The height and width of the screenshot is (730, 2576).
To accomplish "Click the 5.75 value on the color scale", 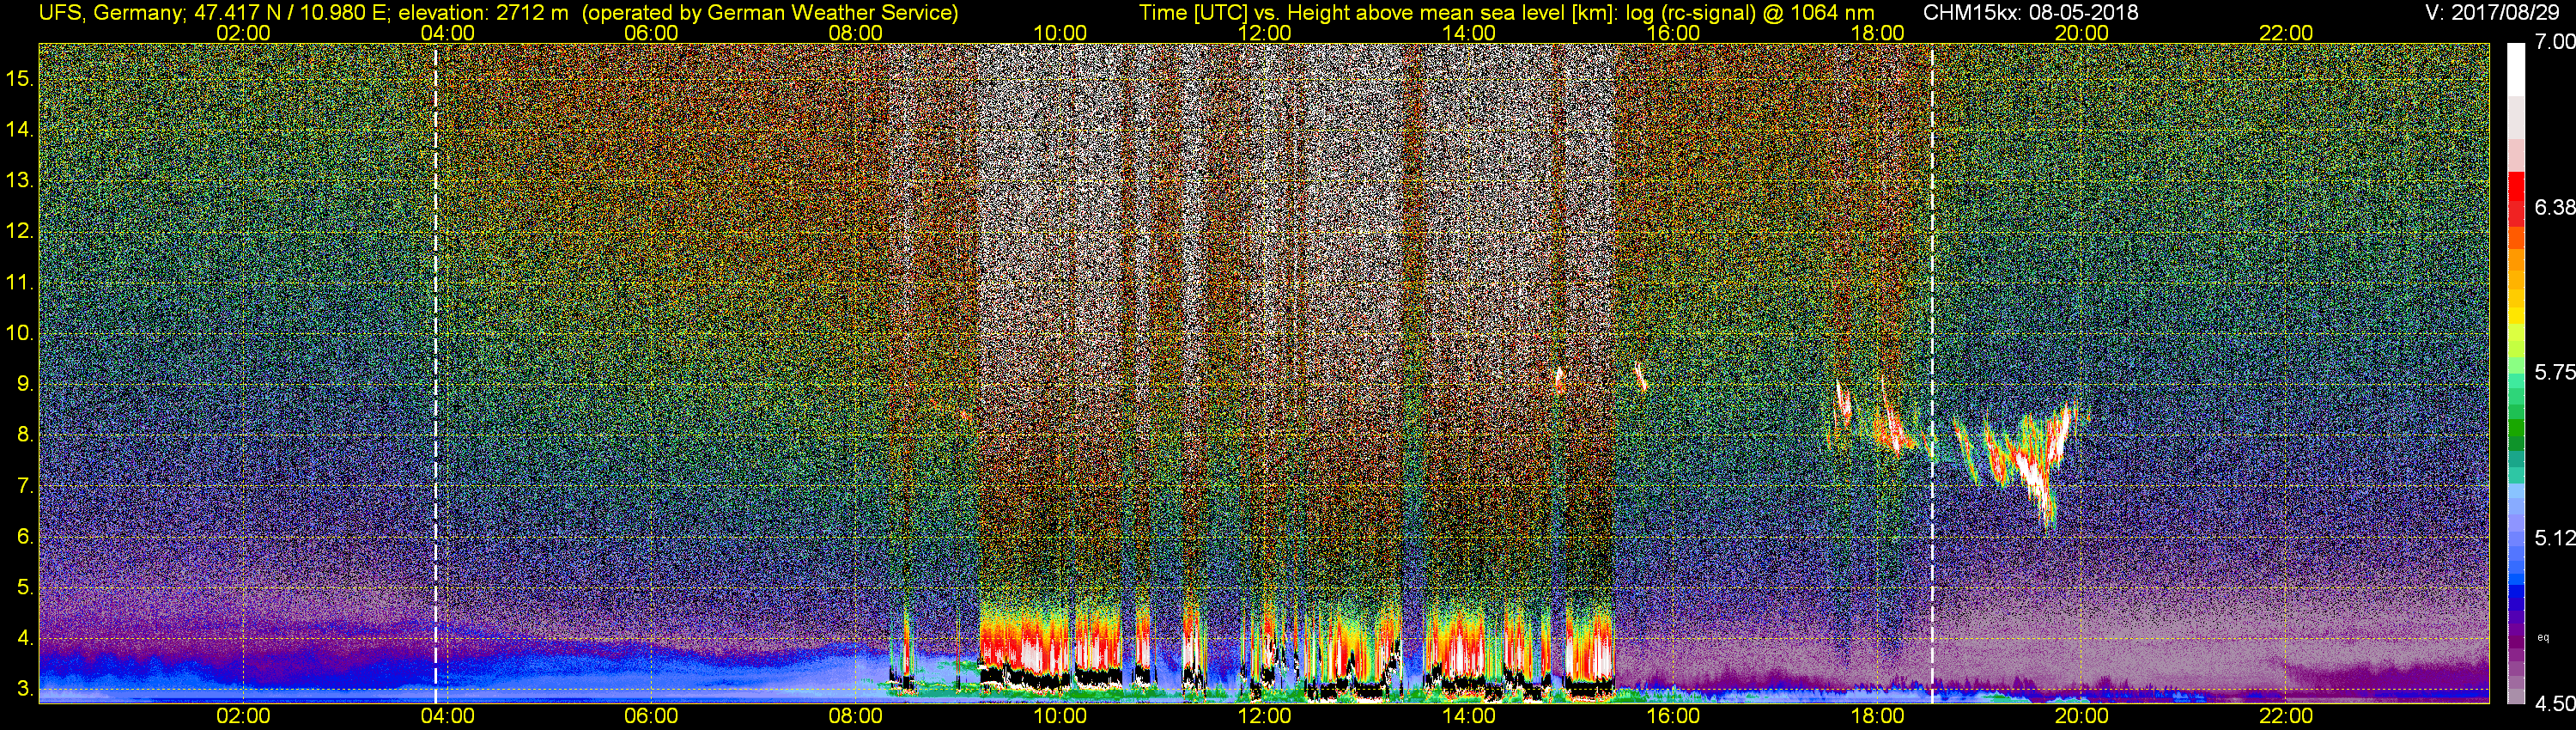I will click(x=2555, y=372).
